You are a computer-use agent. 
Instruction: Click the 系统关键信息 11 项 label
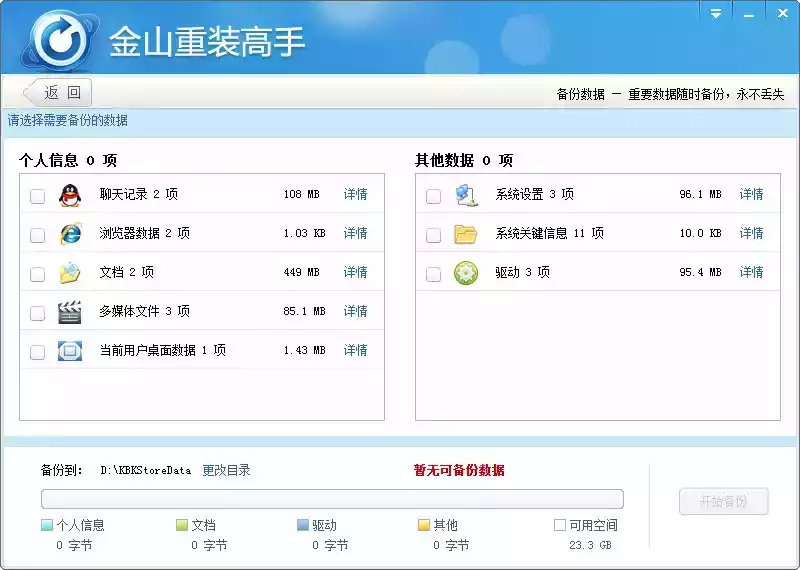coord(549,233)
